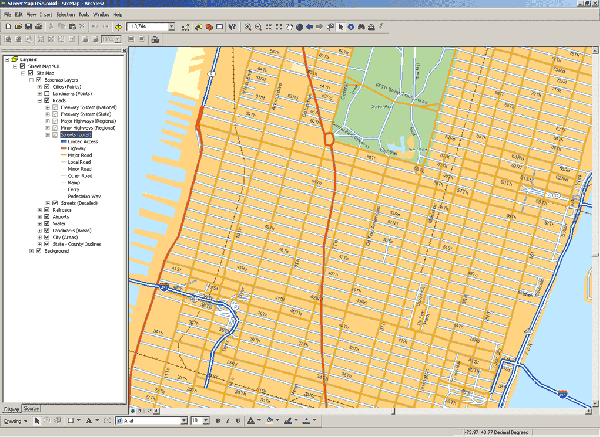Uncheck the Railroads layer
600x438 pixels.
47,210
